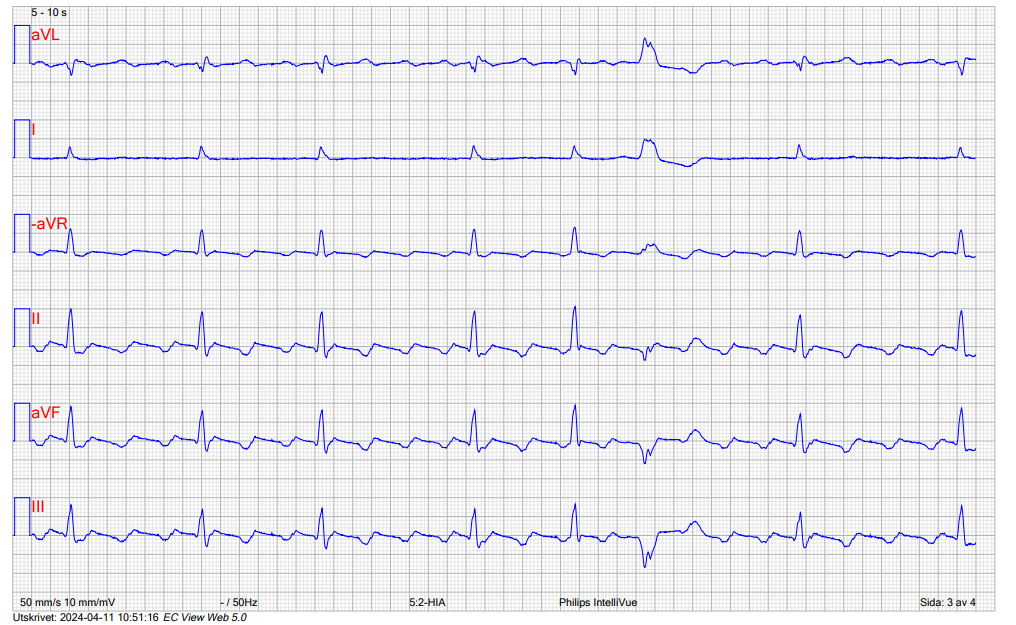The height and width of the screenshot is (625, 1016).
Task: Click the calibration pulse beside lead II
Action: click(21, 328)
